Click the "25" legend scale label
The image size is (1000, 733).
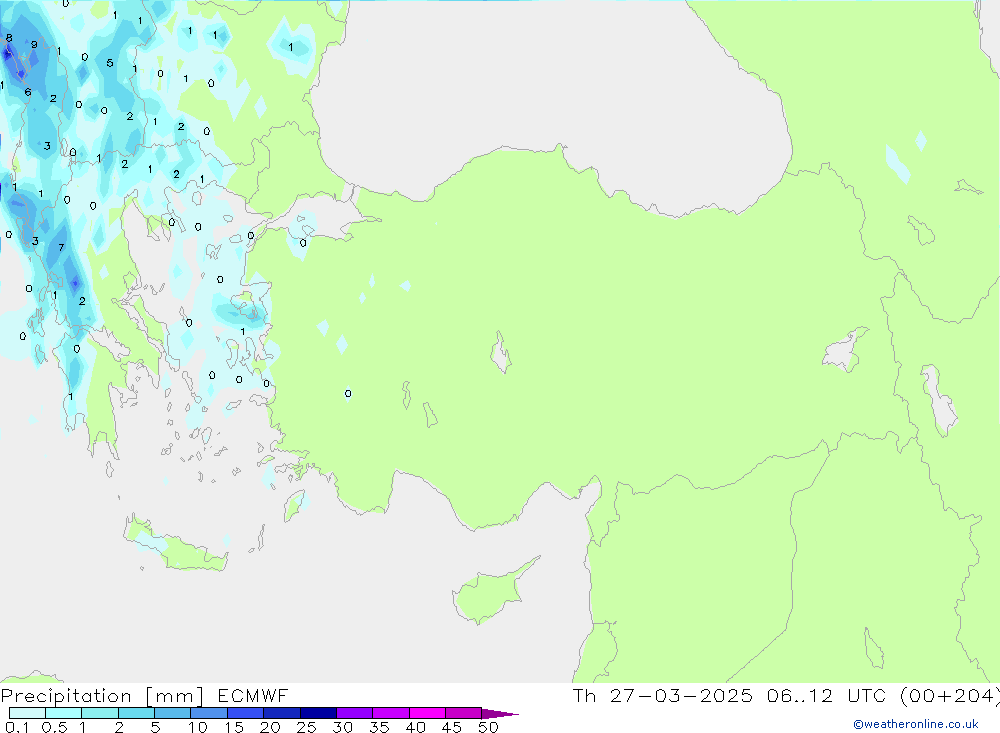(306, 727)
